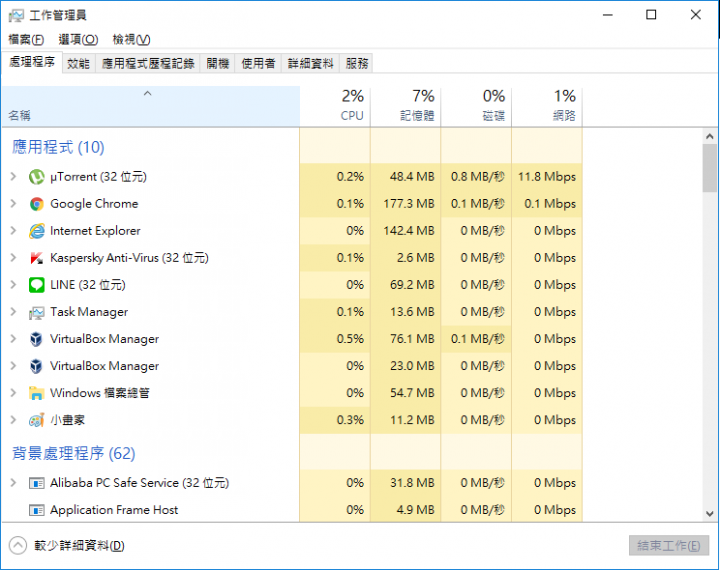
Task: Click the Windows 檔案總管 folder icon
Action: point(36,394)
